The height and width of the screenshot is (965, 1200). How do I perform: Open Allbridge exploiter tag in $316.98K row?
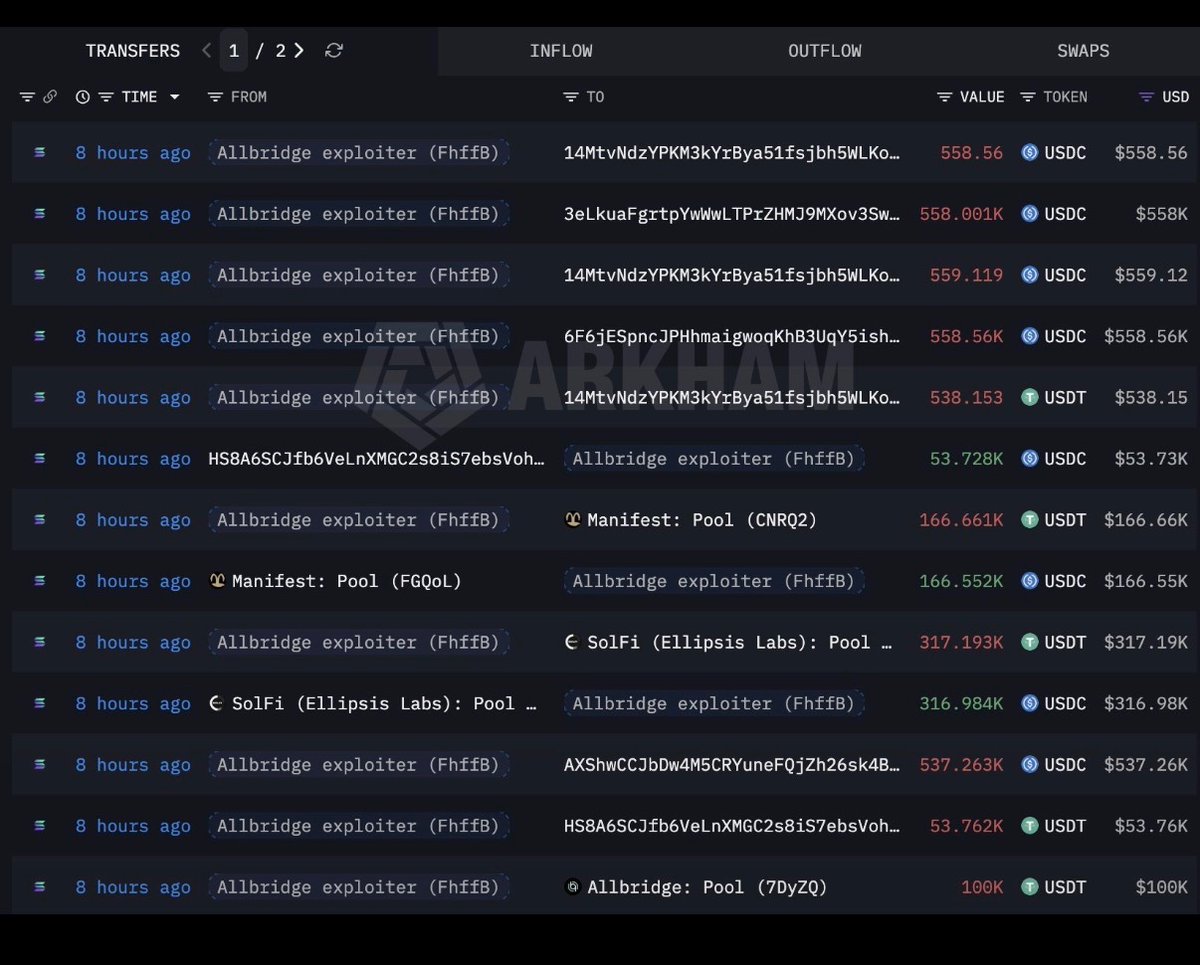(714, 703)
